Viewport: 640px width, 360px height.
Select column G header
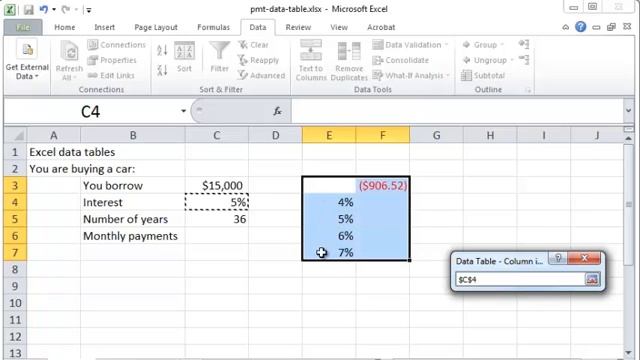pos(436,135)
